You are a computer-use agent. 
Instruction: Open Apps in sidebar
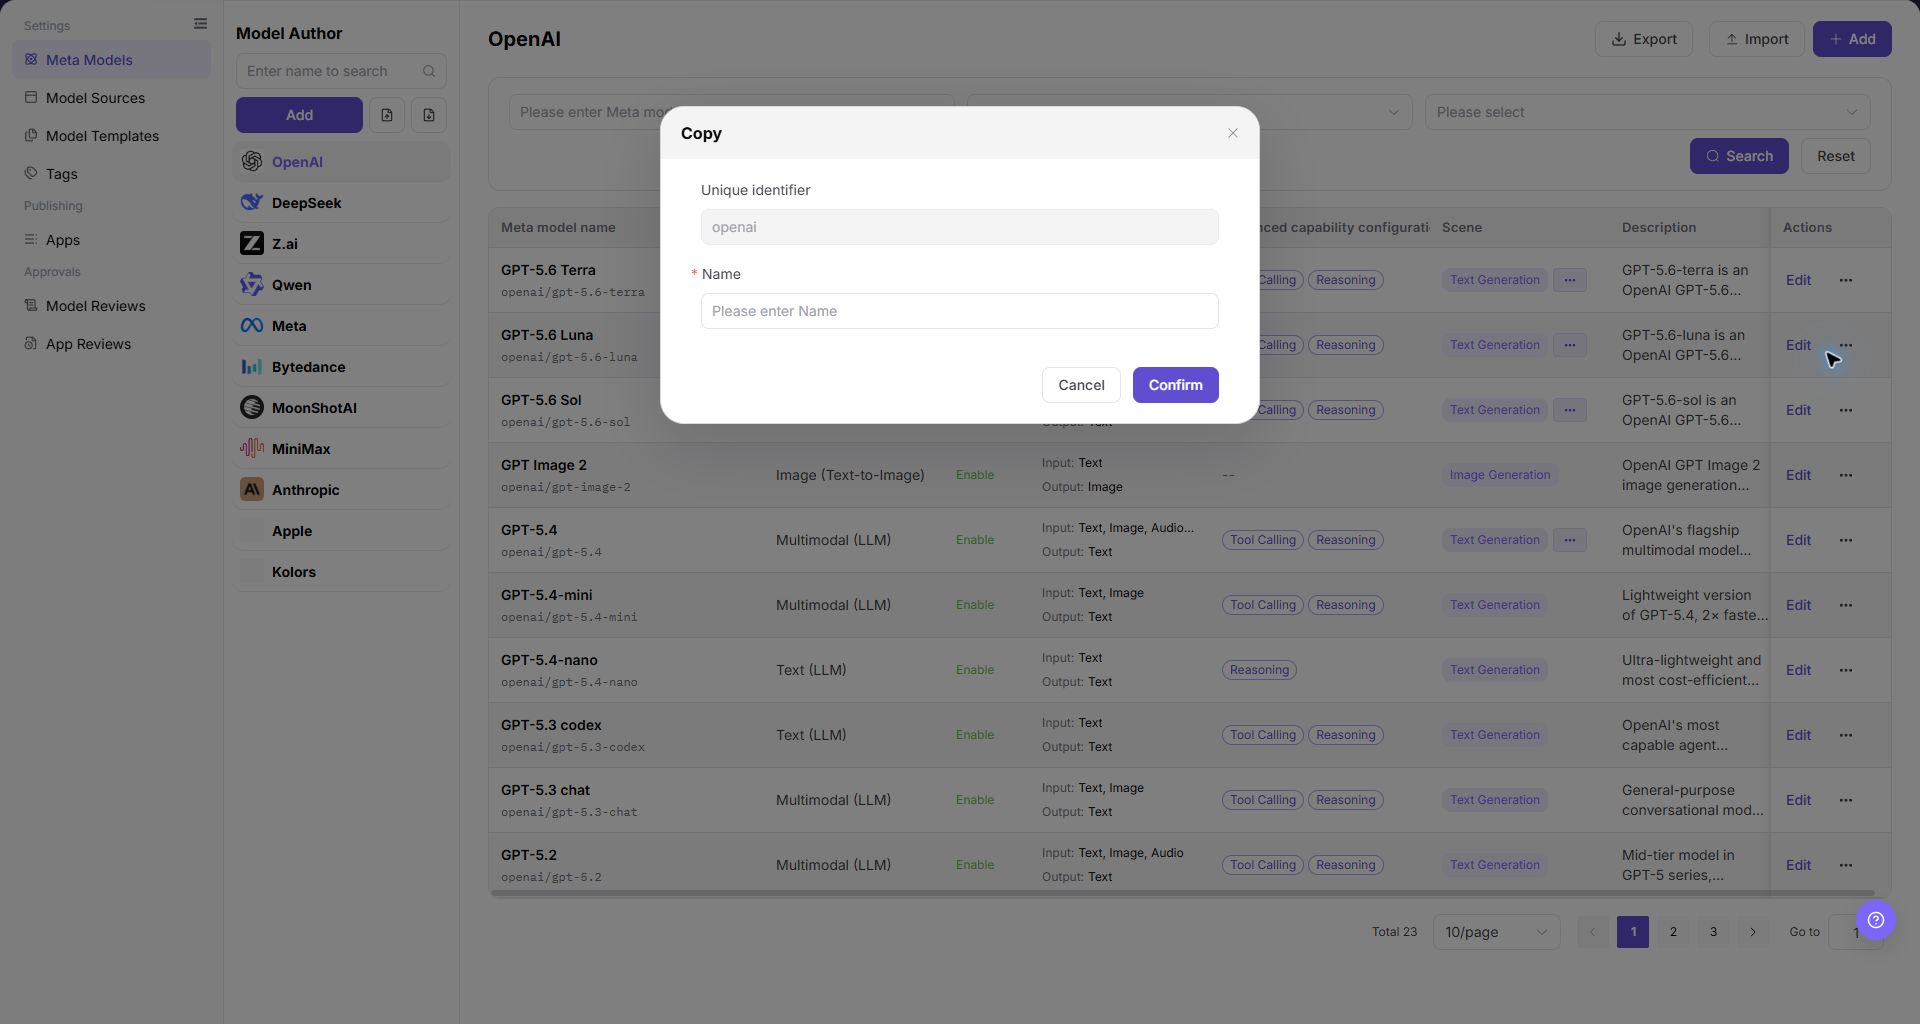click(111, 240)
